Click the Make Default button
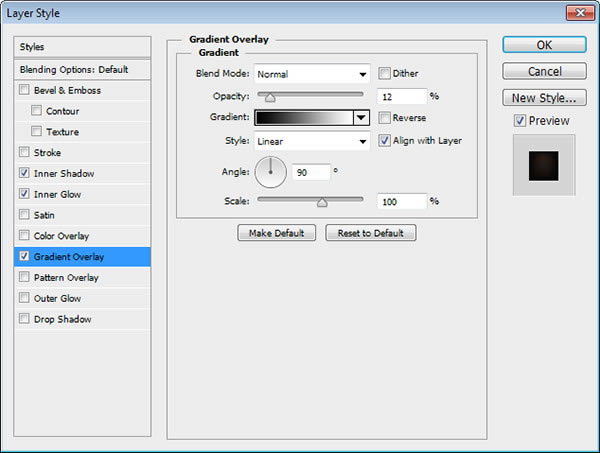 pos(277,233)
